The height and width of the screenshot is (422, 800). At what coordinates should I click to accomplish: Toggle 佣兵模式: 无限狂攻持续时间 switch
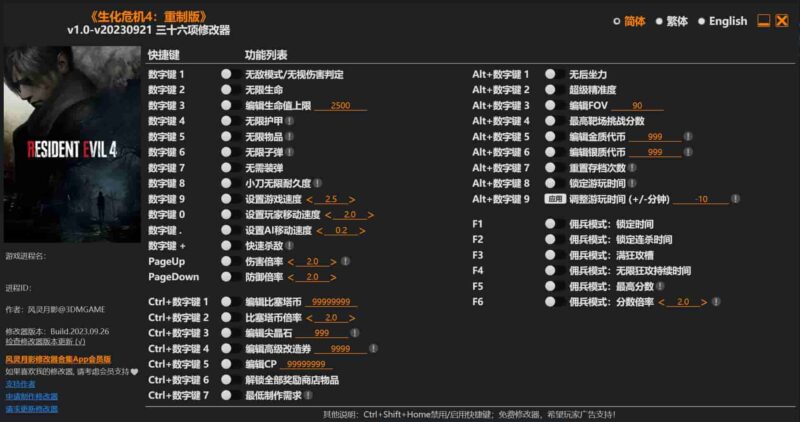pyautogui.click(x=554, y=270)
